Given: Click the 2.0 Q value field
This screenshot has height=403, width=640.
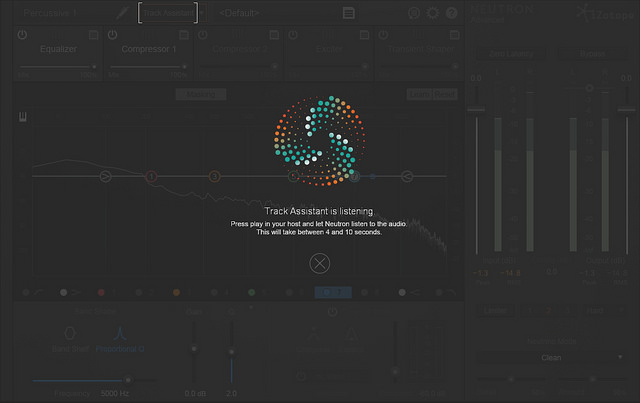Looking at the screenshot, I should [231, 394].
